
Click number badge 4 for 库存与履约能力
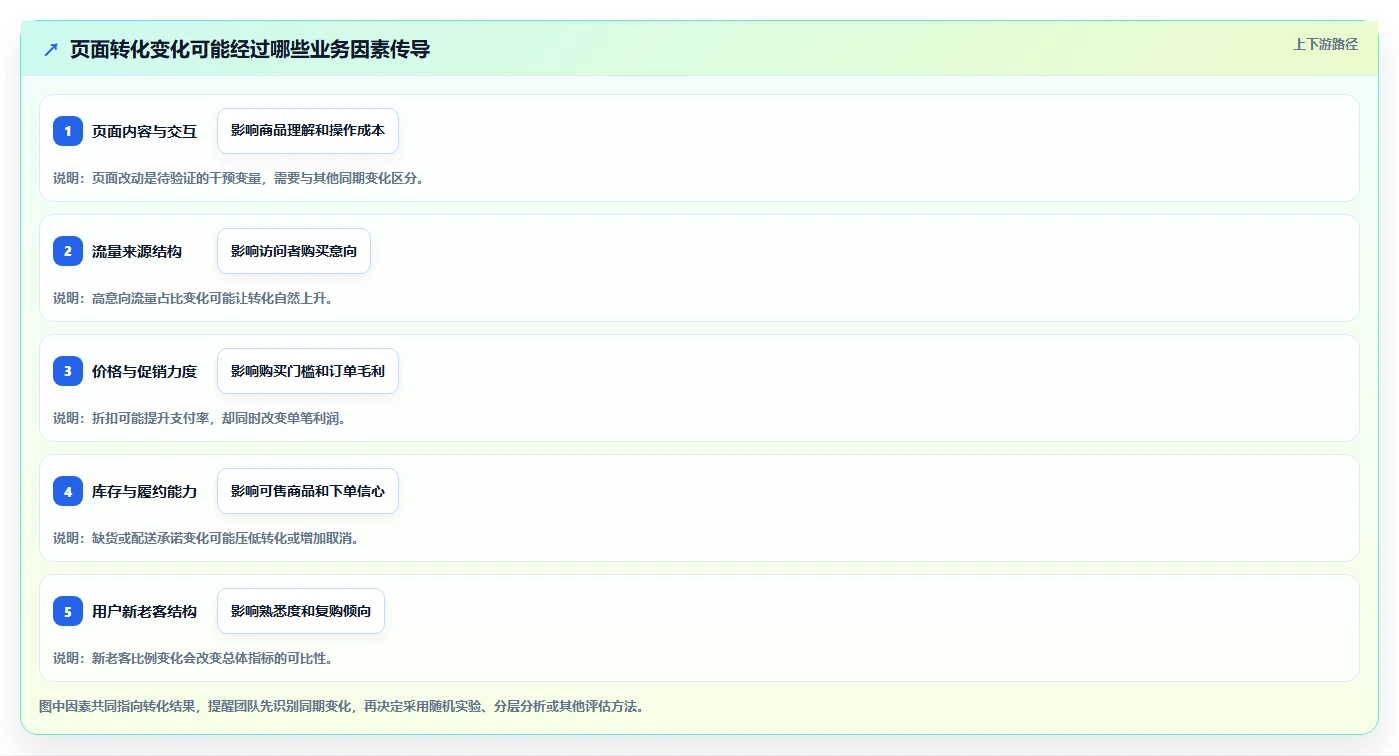(x=68, y=491)
